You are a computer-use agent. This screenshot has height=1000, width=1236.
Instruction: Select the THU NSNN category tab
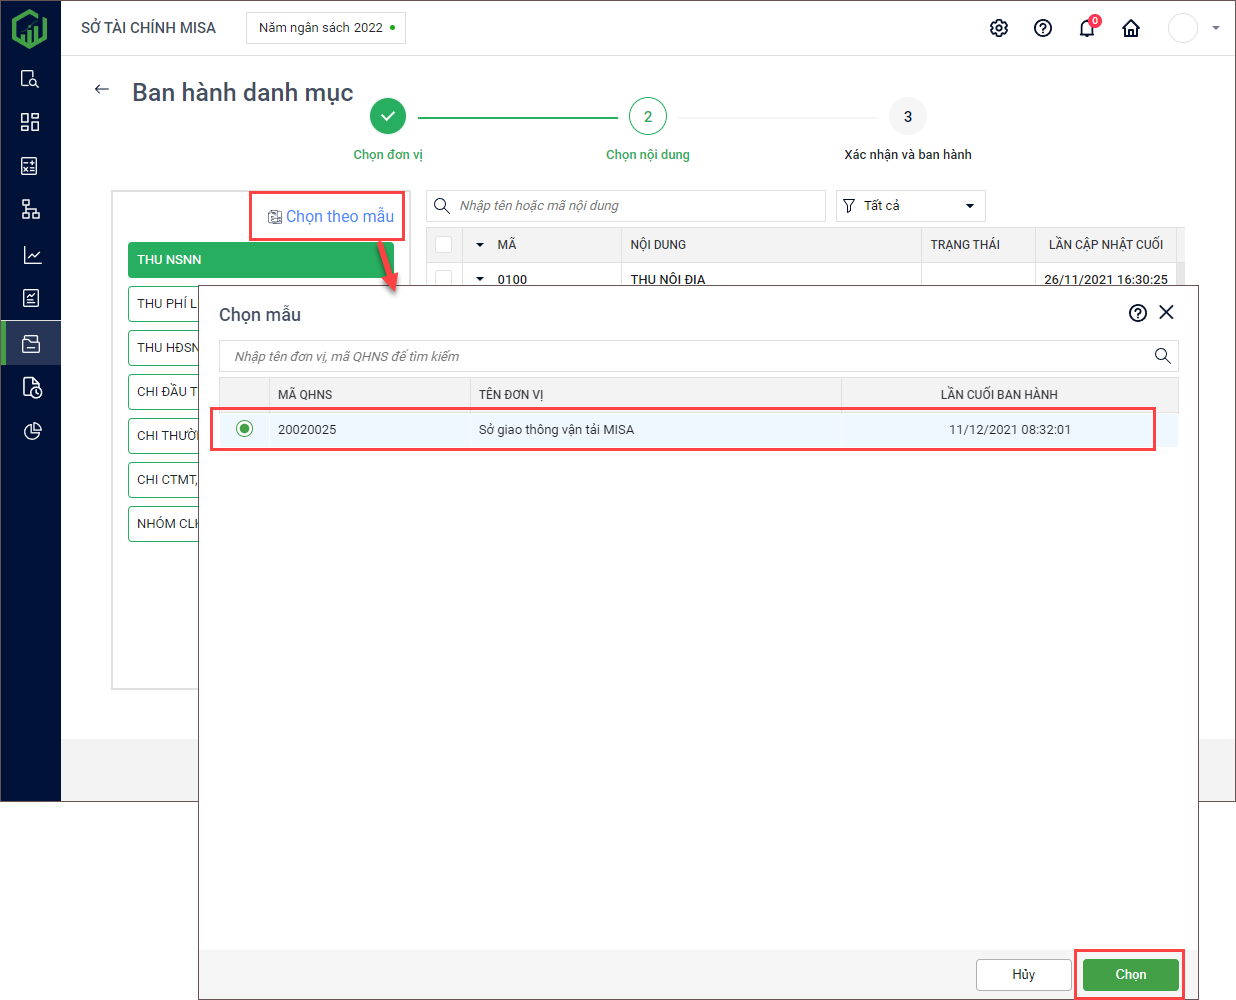260,260
